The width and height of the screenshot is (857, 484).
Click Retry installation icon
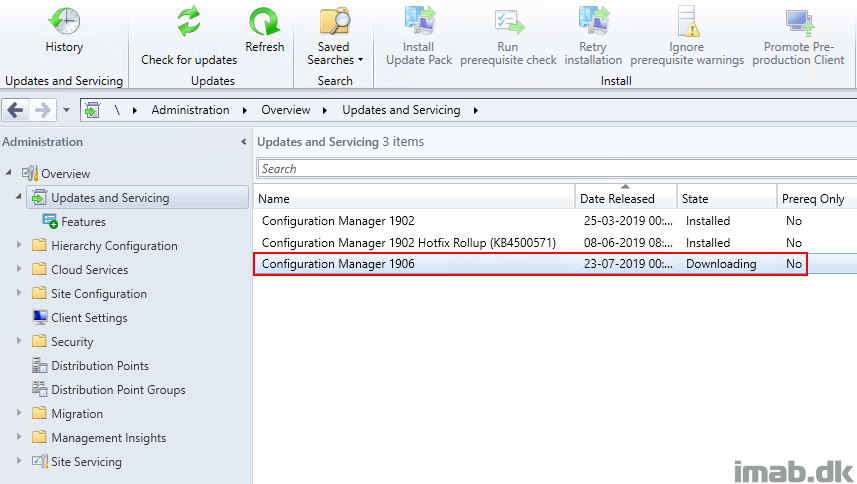pos(594,20)
